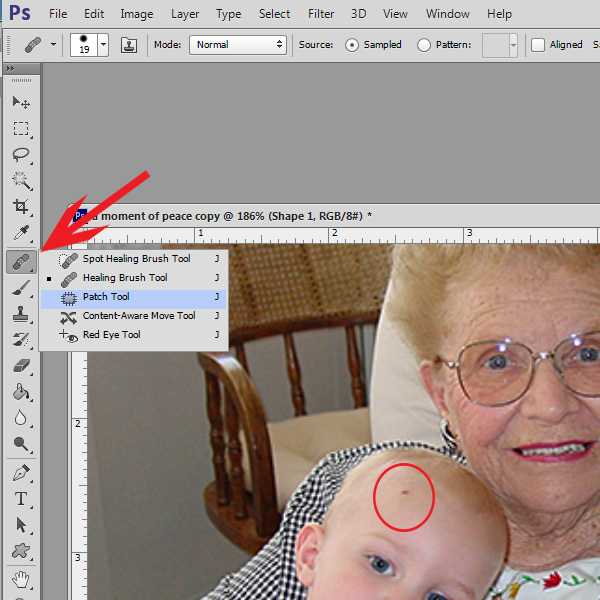The height and width of the screenshot is (600, 600).
Task: Open the Help menu
Action: click(x=499, y=14)
